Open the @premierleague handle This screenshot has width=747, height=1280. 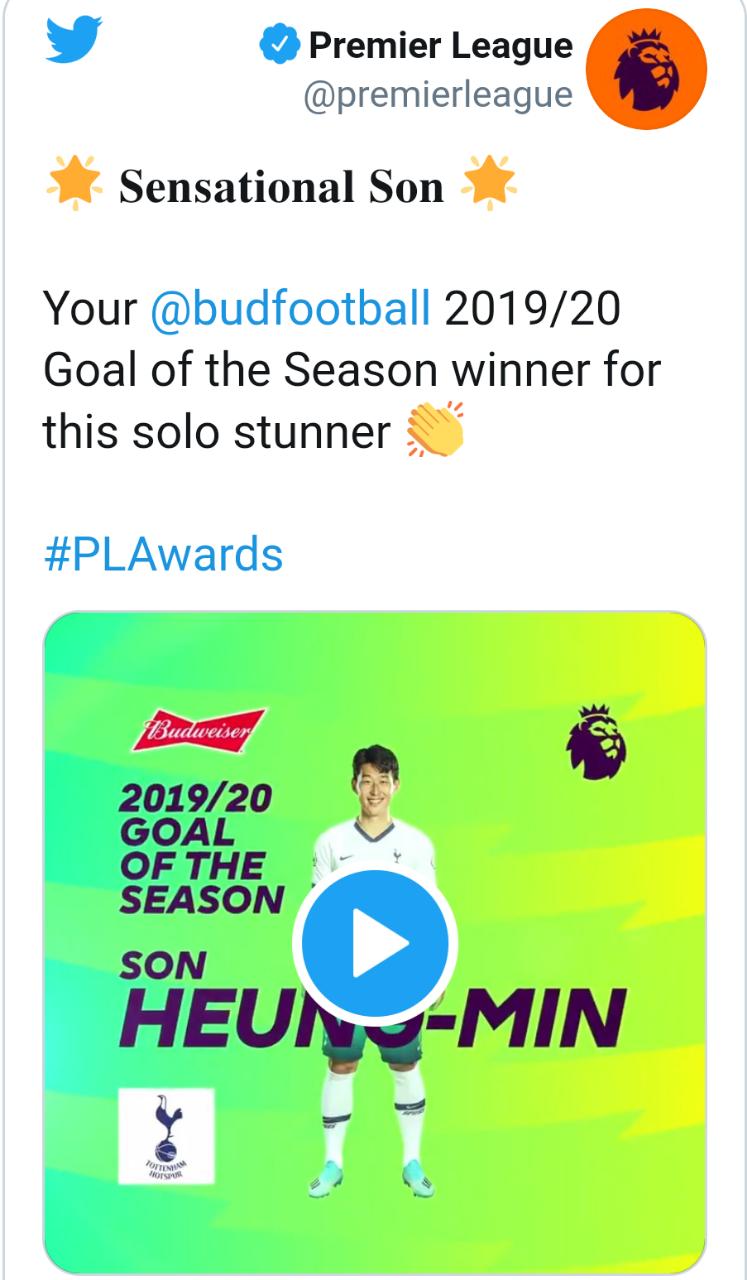(x=438, y=96)
